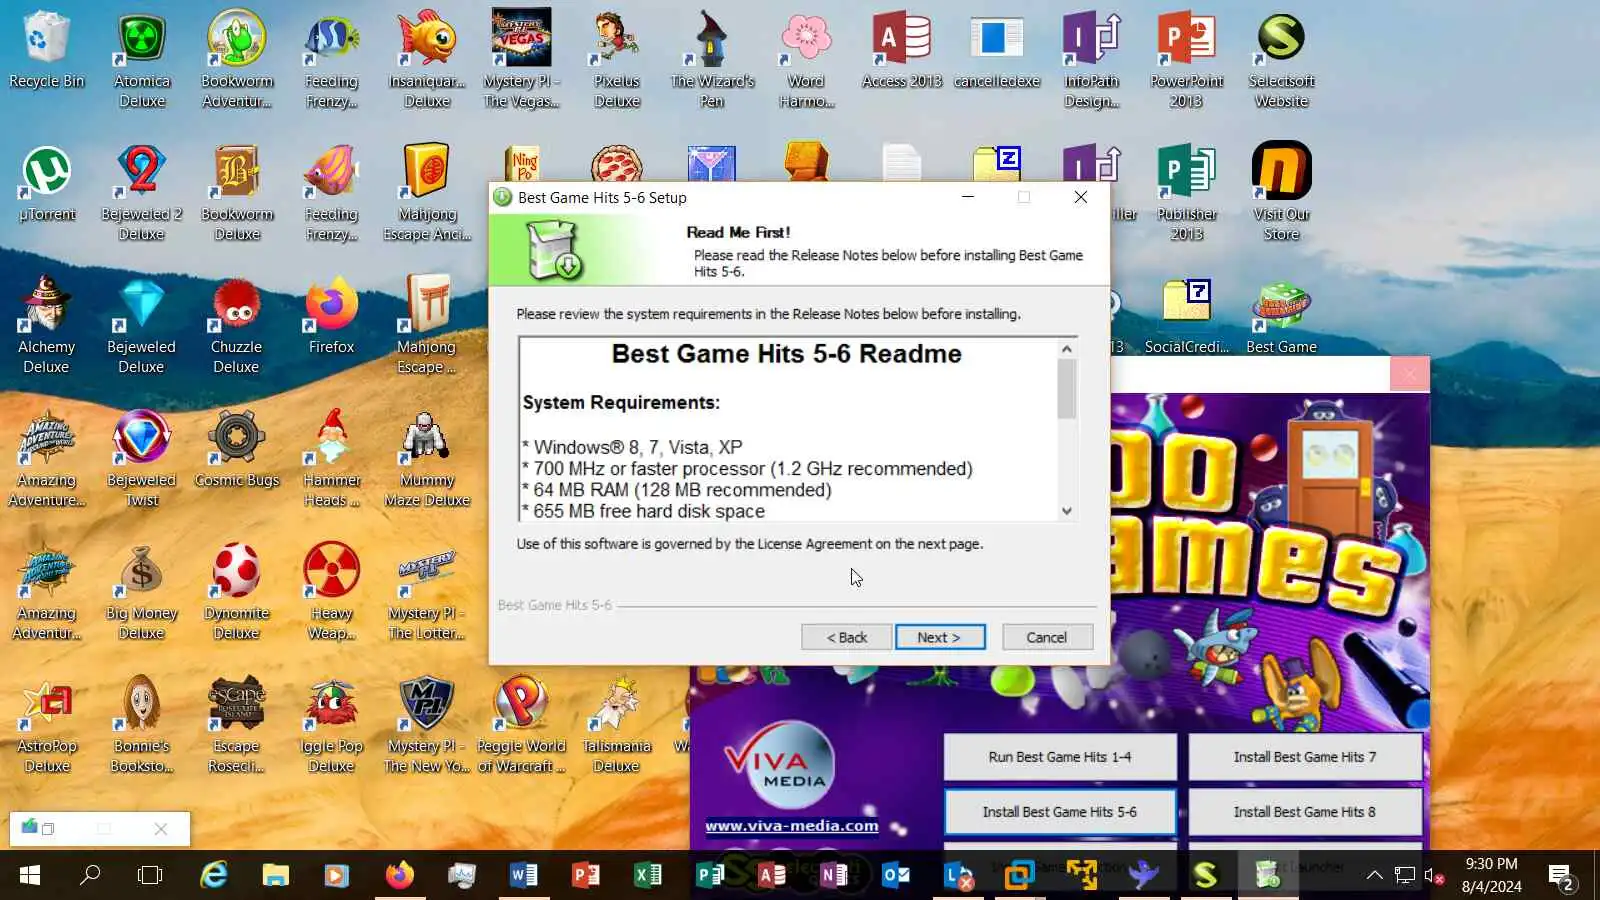Click The Wizard's Pen desktop icon
This screenshot has height=900, width=1600.
click(x=712, y=60)
